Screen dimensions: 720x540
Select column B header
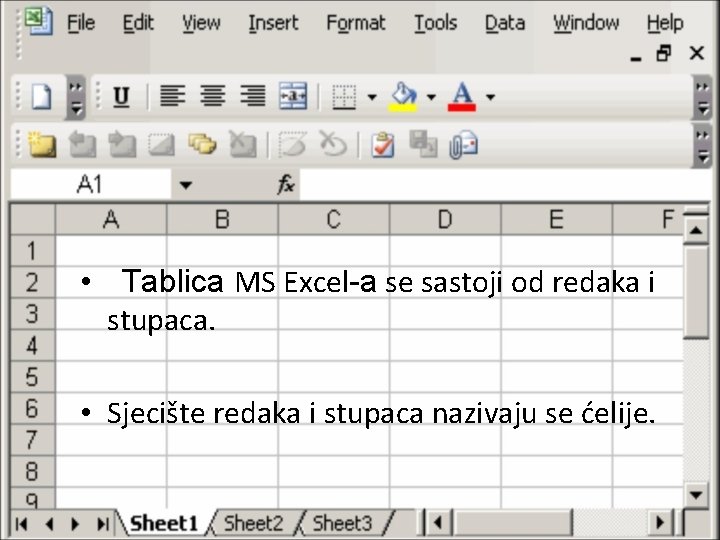[222, 219]
